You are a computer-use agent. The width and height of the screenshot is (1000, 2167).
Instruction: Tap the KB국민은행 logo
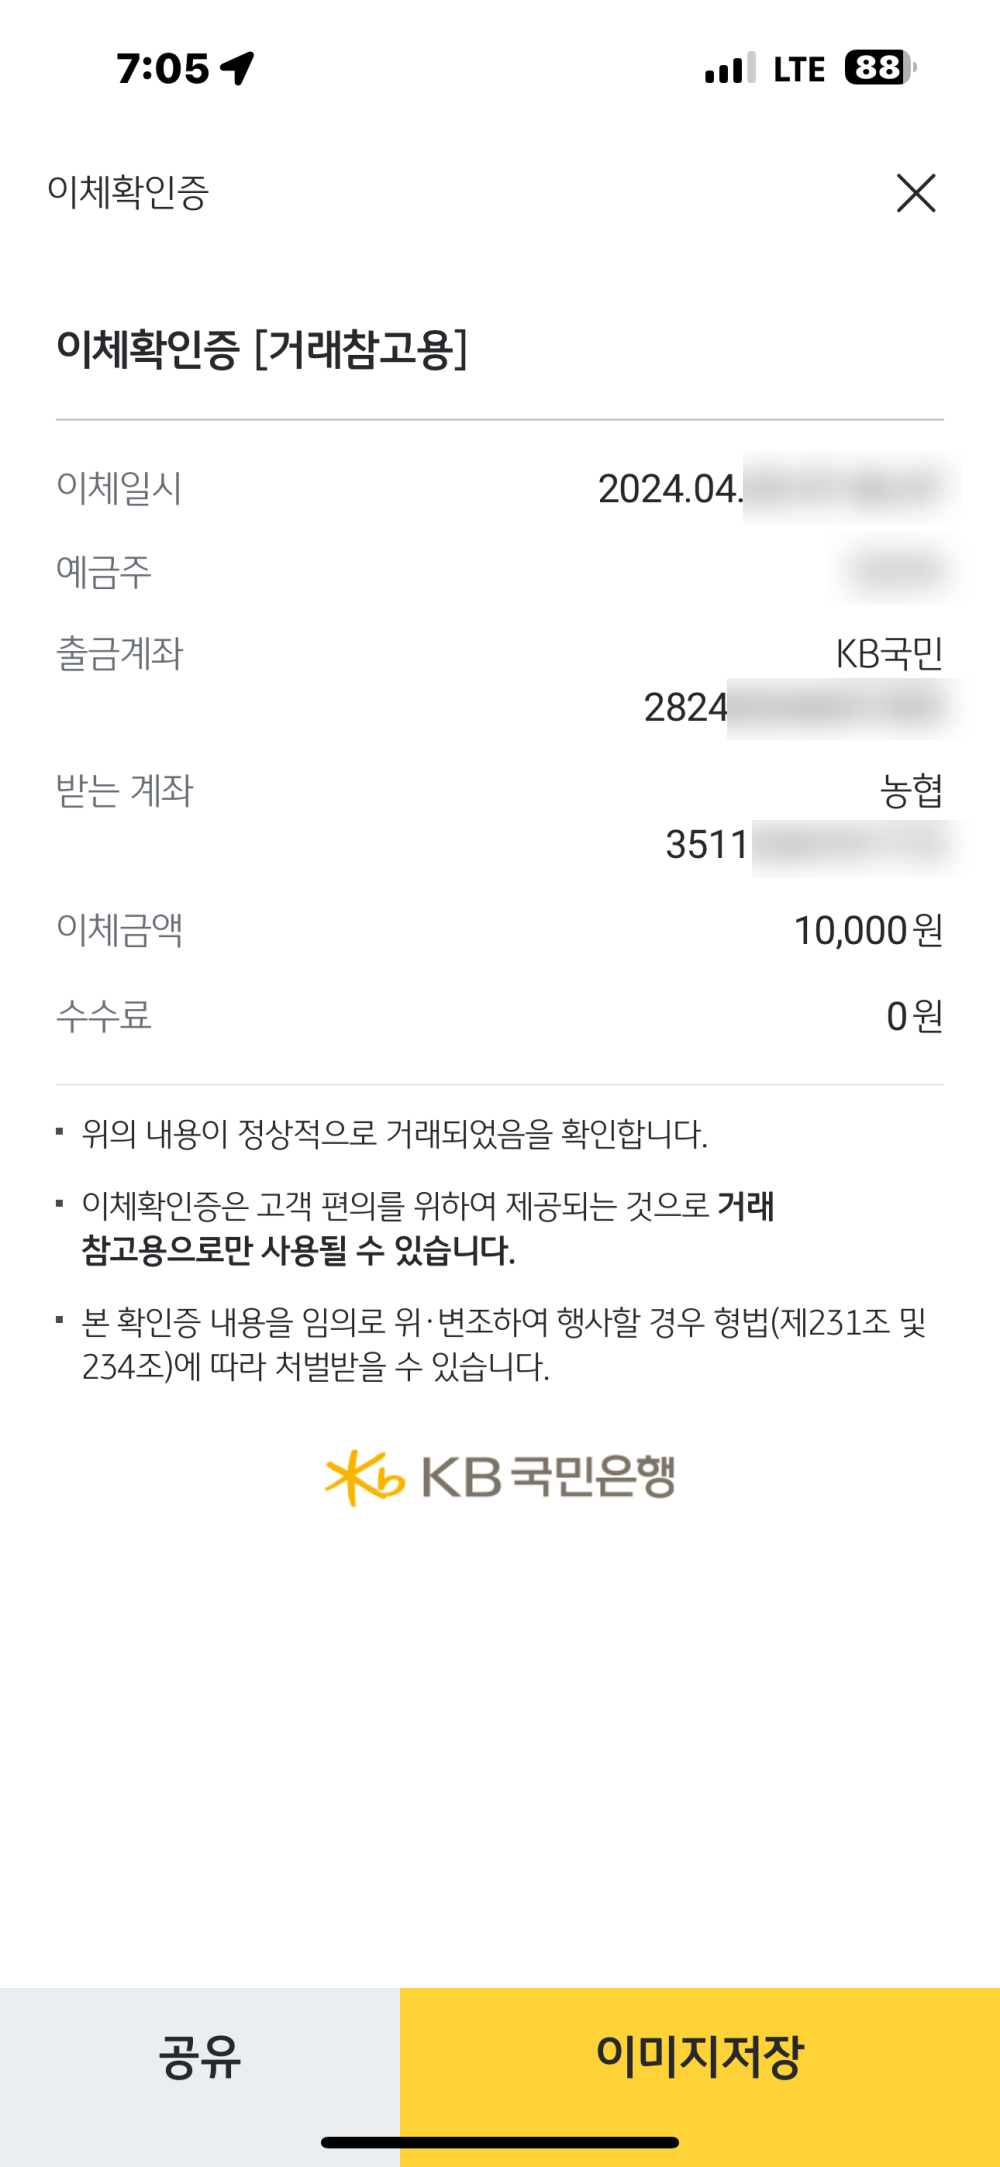[500, 1477]
